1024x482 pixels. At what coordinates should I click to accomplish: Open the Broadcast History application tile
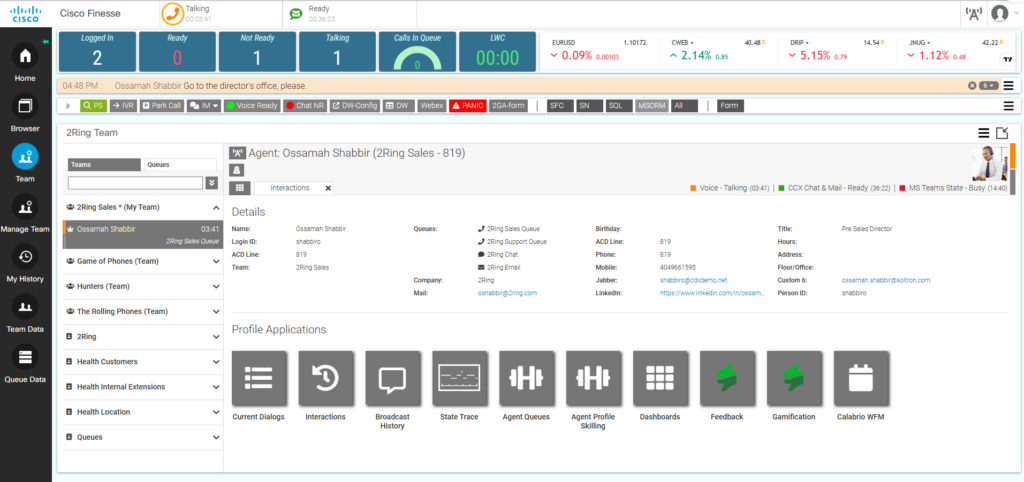click(x=392, y=378)
